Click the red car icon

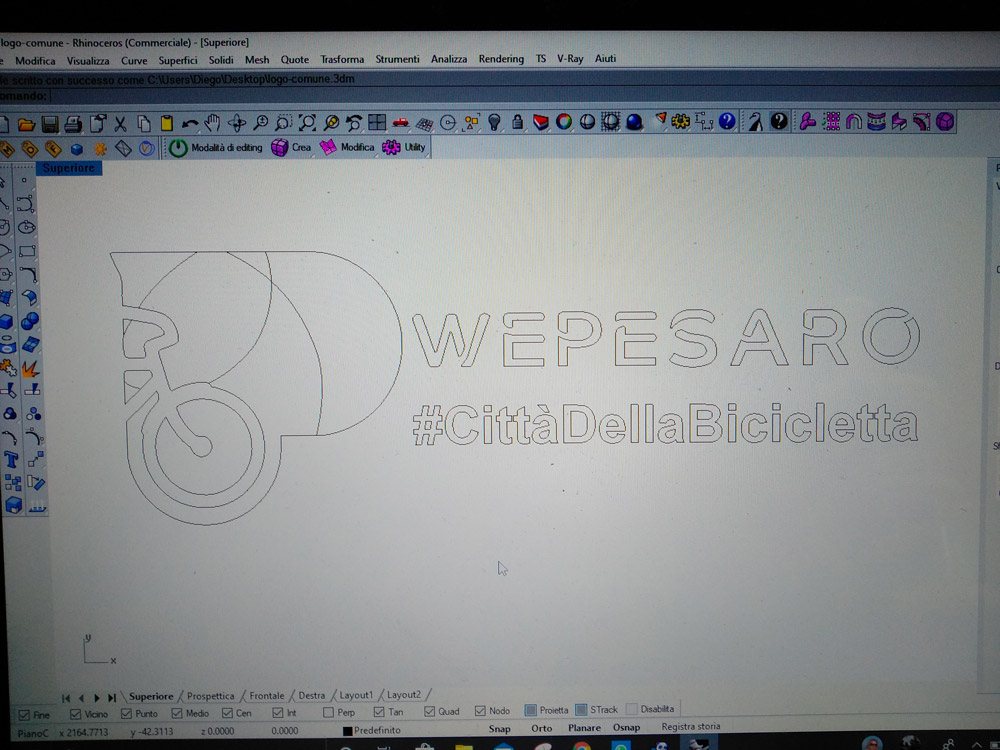pos(401,122)
